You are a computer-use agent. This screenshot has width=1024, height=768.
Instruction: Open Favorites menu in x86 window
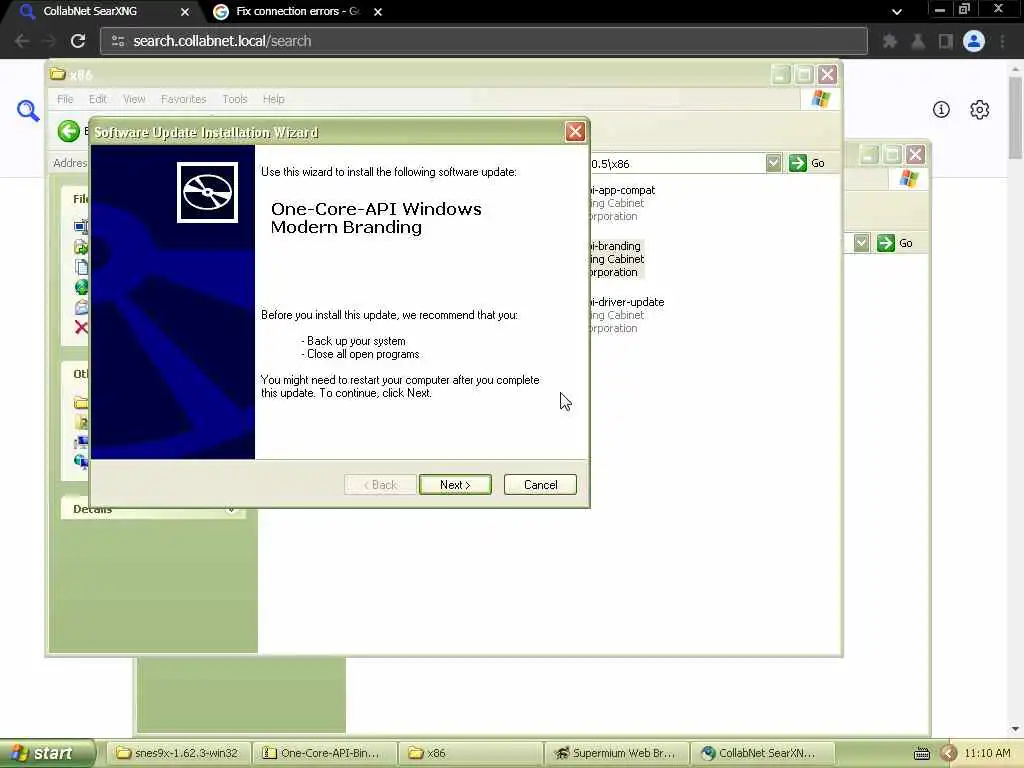click(184, 99)
